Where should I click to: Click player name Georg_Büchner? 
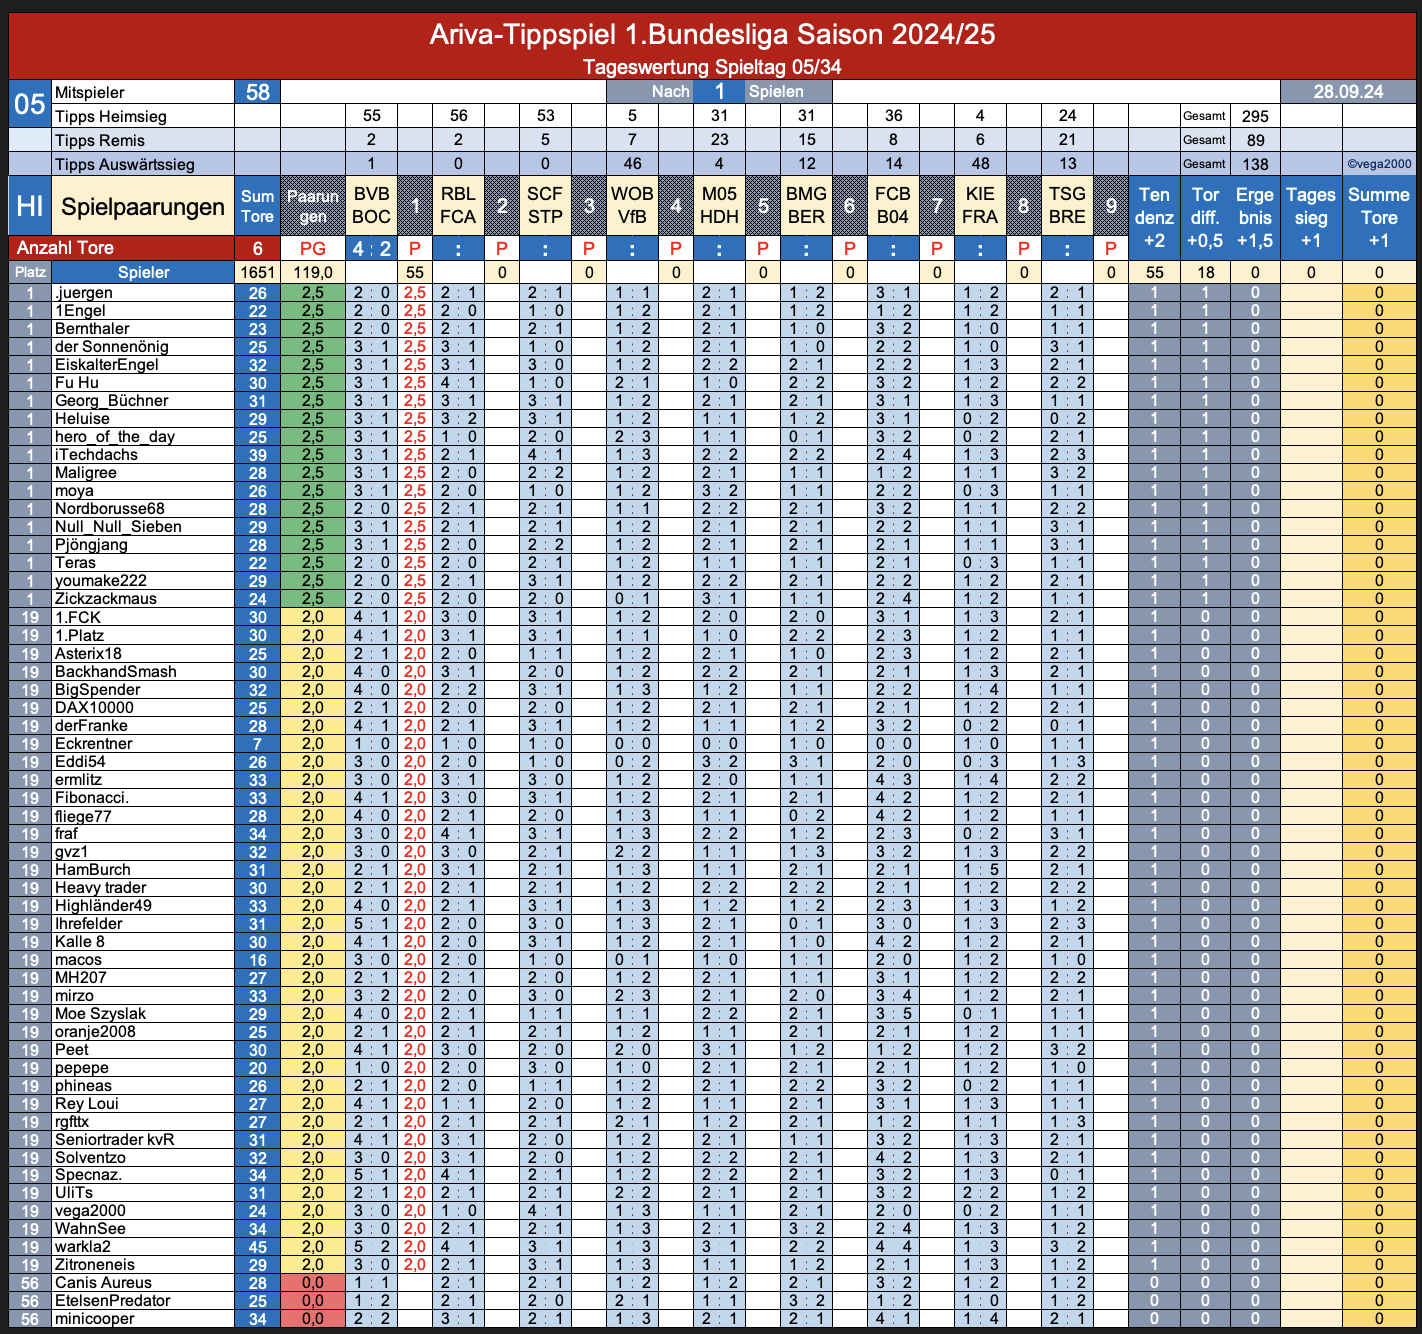(111, 401)
